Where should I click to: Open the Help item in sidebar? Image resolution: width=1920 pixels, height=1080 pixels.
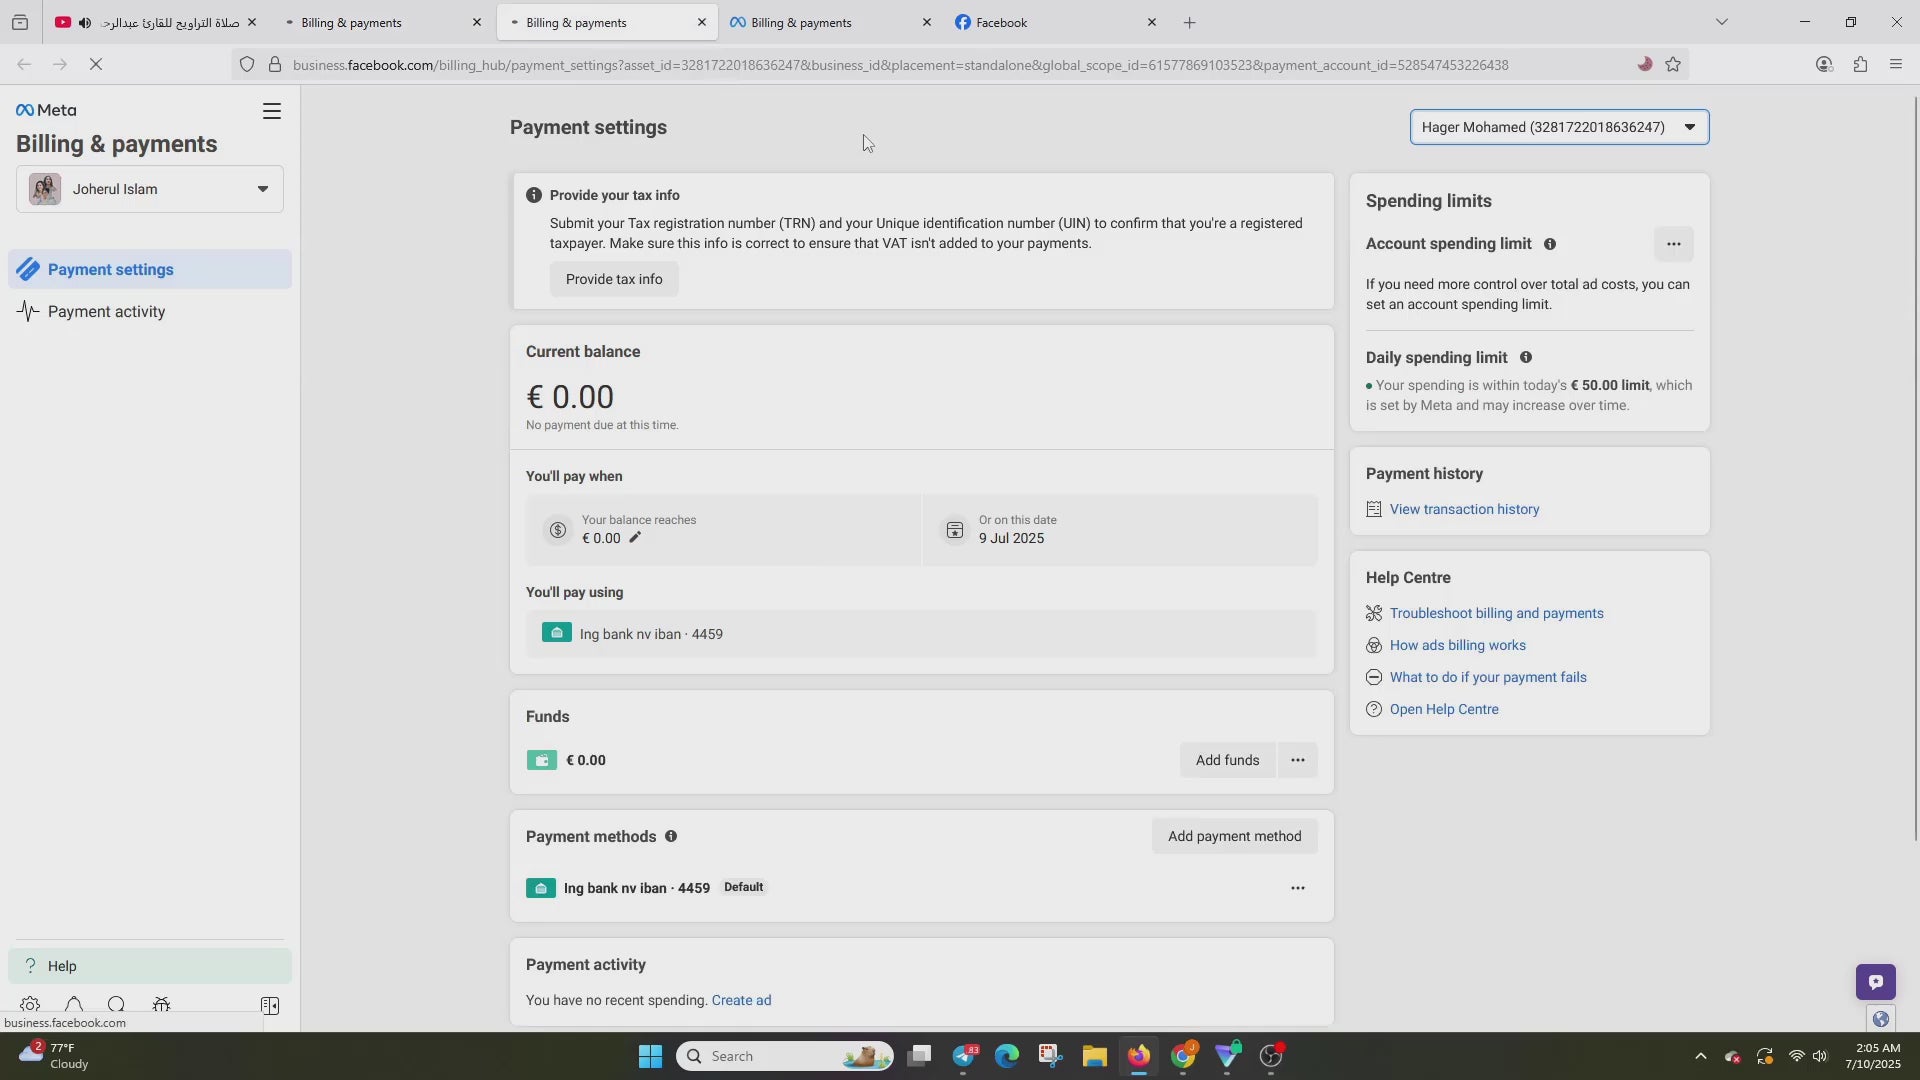(x=150, y=966)
